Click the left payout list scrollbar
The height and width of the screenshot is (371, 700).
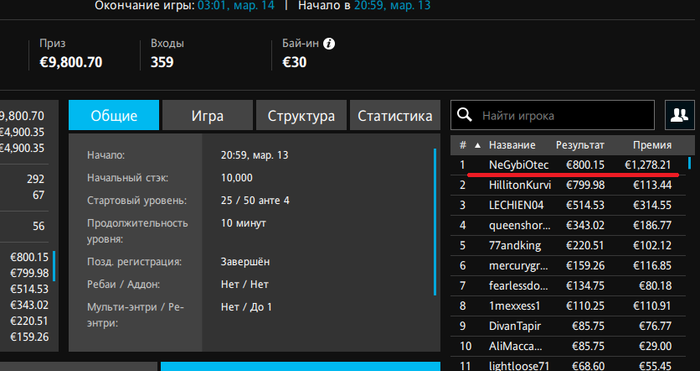[54, 266]
